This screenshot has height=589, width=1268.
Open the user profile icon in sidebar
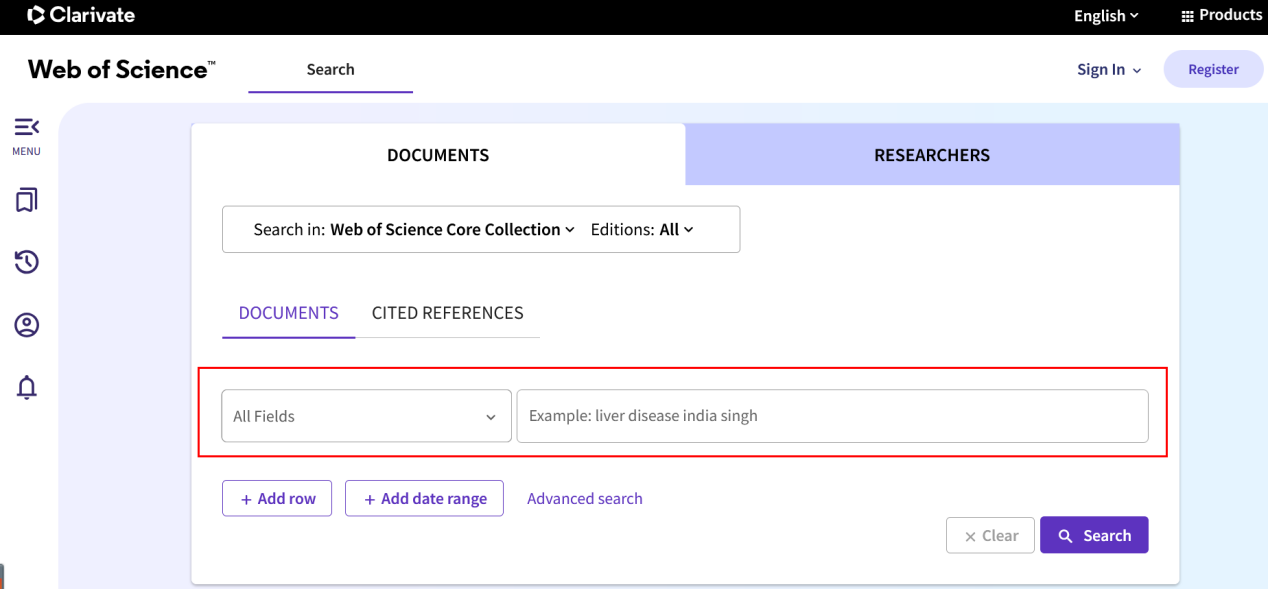27,325
